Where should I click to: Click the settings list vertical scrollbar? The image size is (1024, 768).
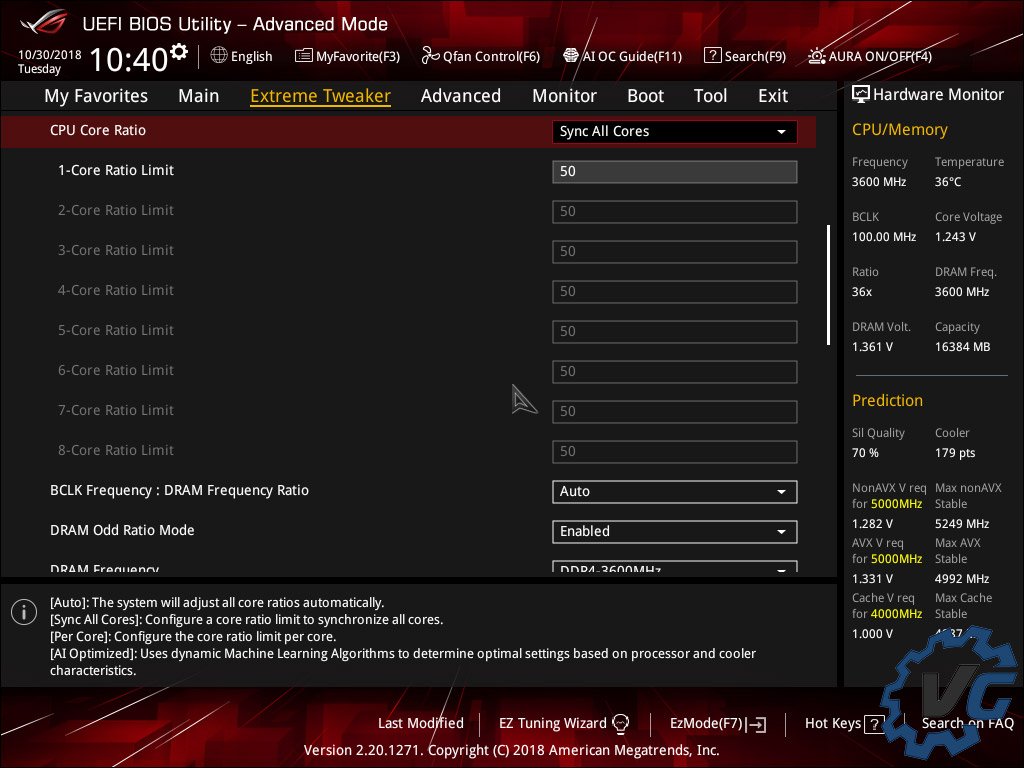click(x=828, y=285)
